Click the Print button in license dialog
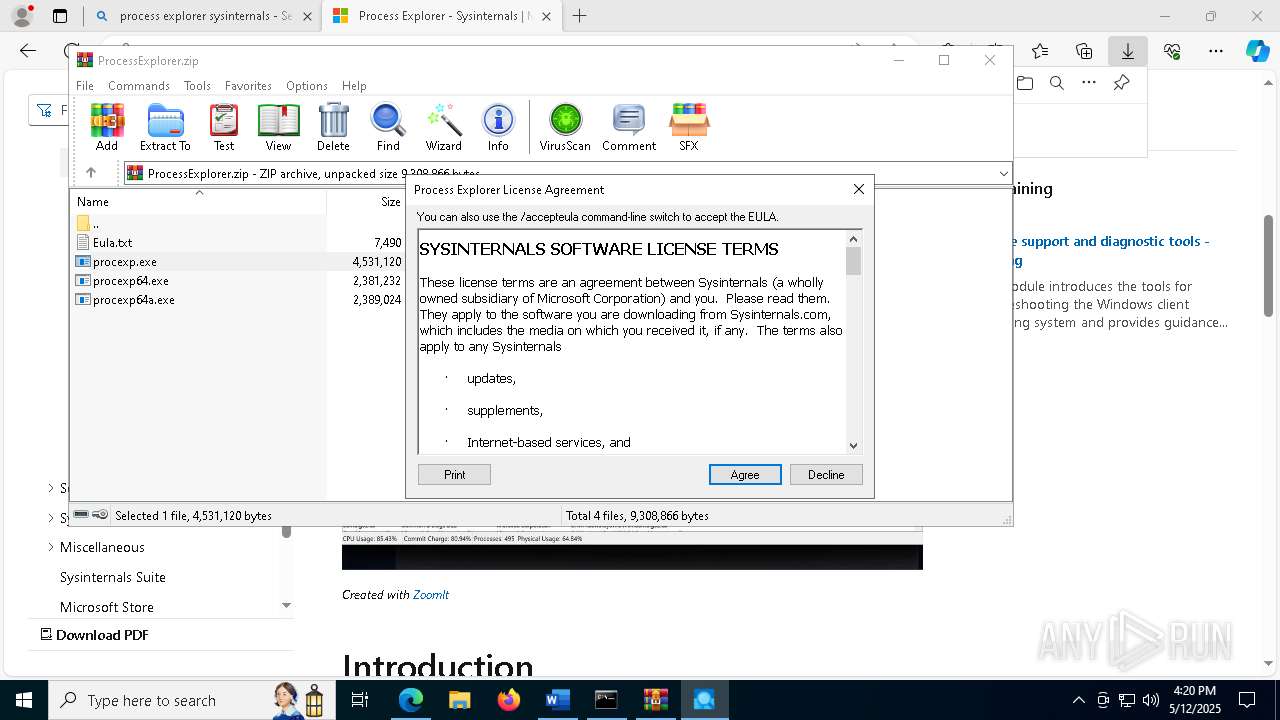Viewport: 1280px width, 720px height. click(454, 474)
